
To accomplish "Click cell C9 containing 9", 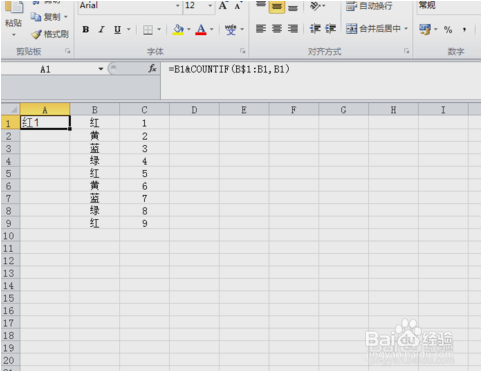I will (x=144, y=223).
